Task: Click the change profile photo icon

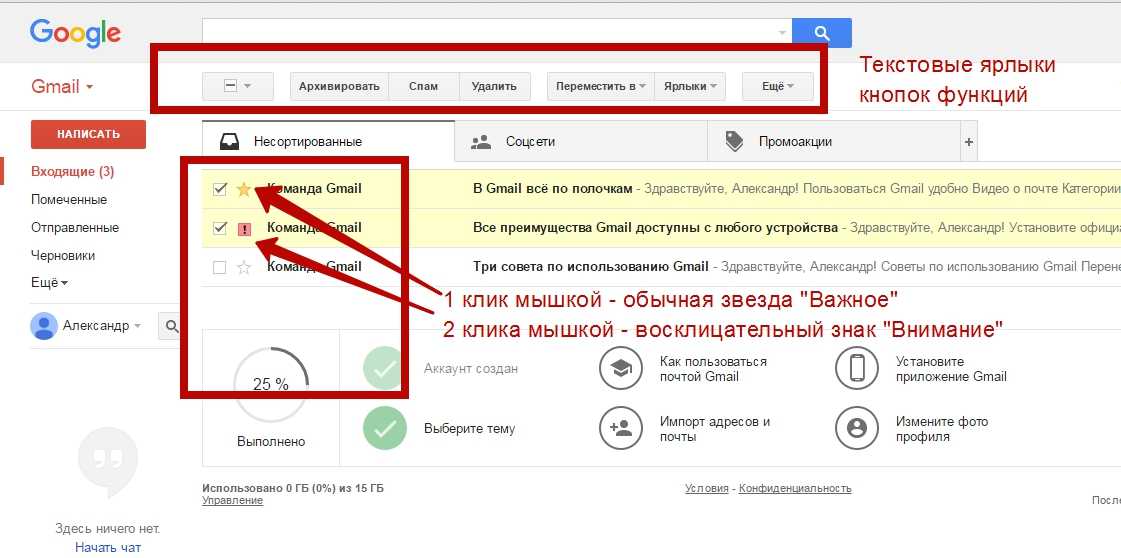Action: [x=856, y=429]
